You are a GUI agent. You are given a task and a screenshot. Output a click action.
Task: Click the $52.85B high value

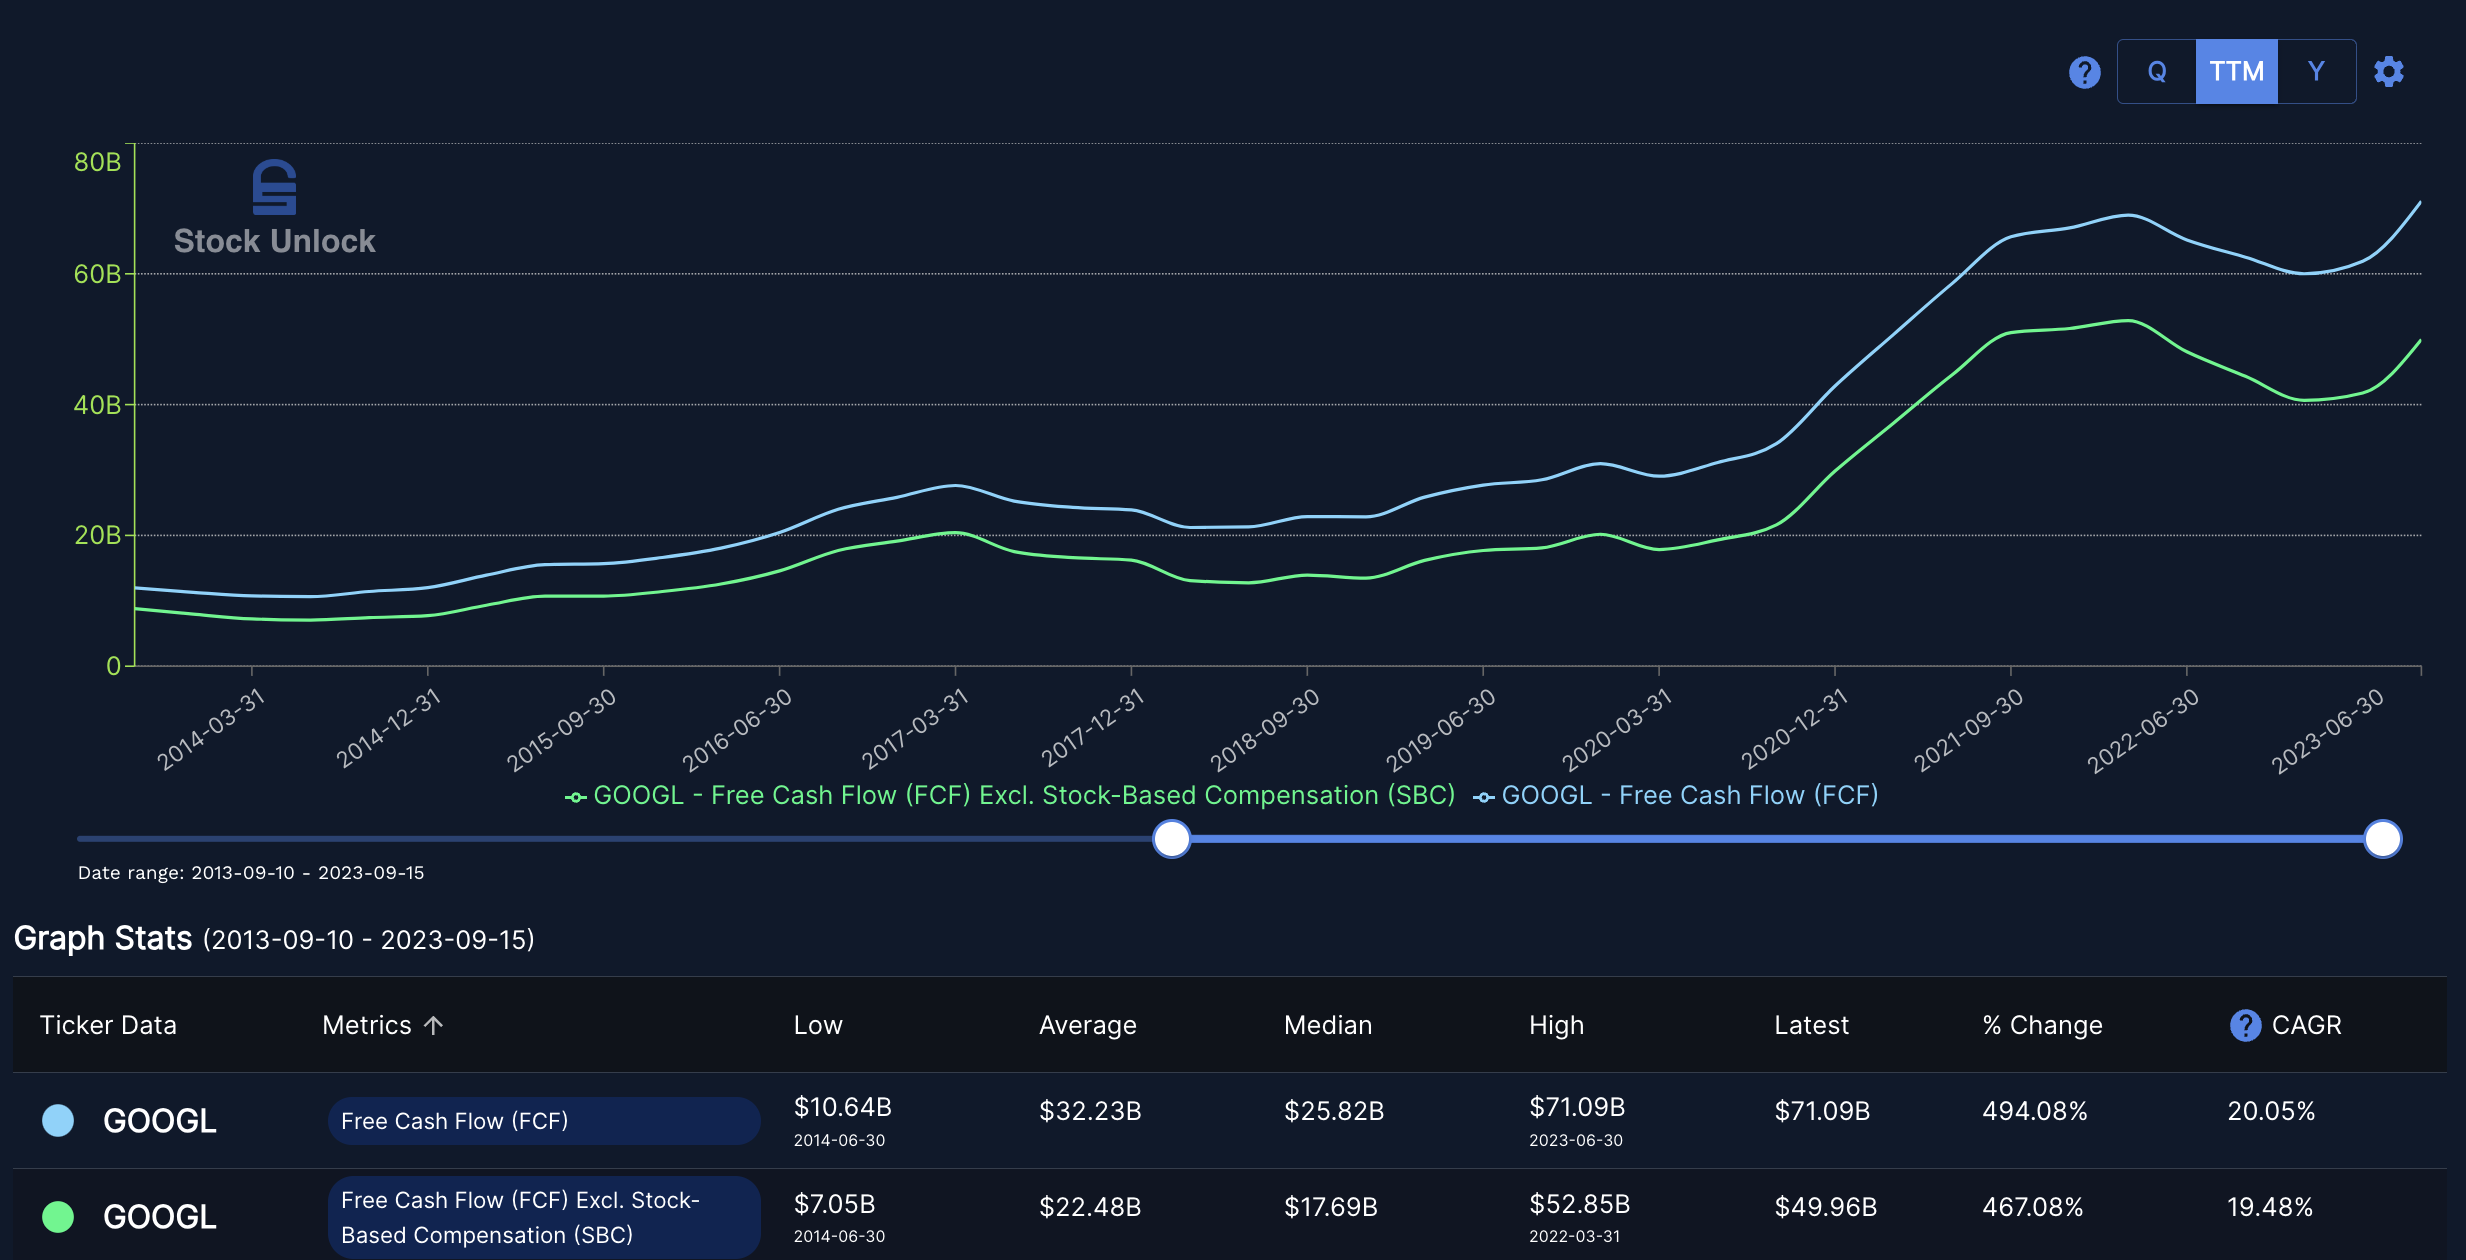click(x=1580, y=1204)
